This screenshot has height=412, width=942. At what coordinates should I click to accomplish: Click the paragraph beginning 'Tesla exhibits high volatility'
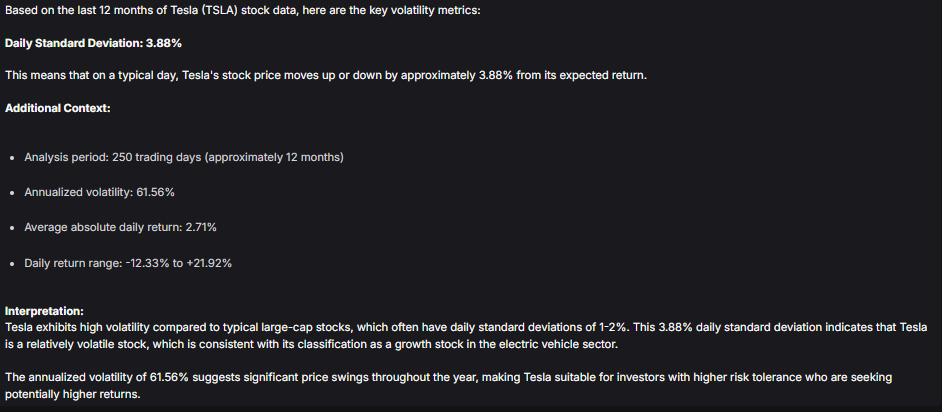click(x=466, y=336)
